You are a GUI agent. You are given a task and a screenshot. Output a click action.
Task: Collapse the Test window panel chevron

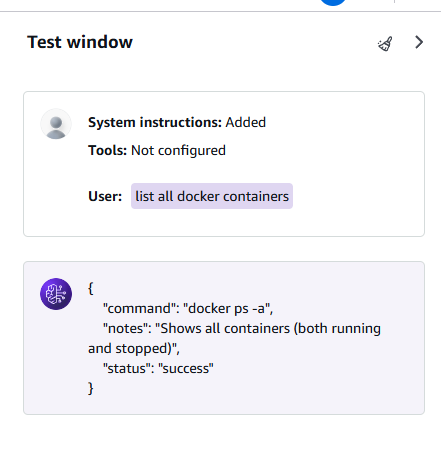(x=419, y=42)
